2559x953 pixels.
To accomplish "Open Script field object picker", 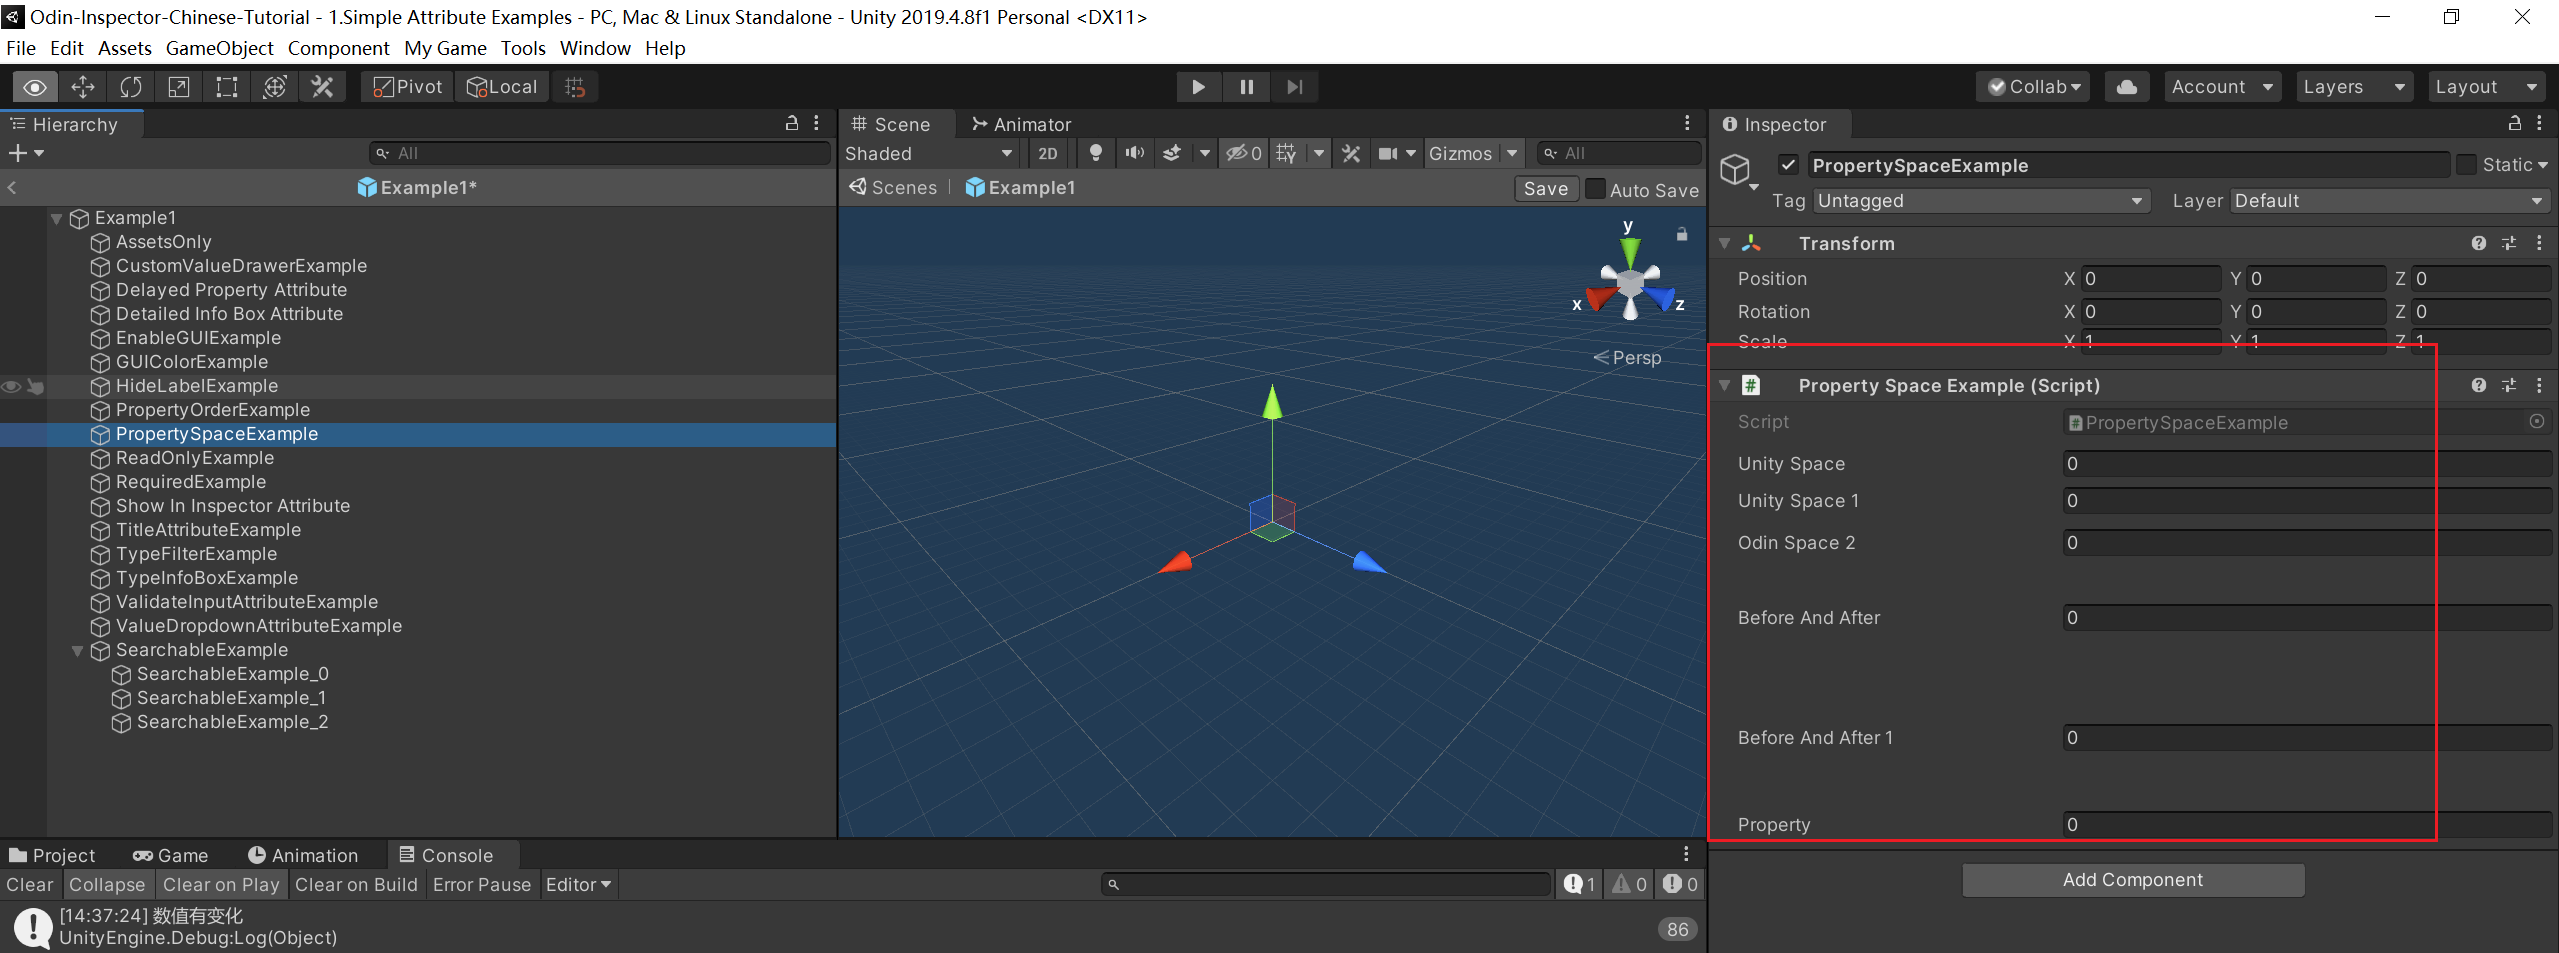I will (x=2537, y=422).
